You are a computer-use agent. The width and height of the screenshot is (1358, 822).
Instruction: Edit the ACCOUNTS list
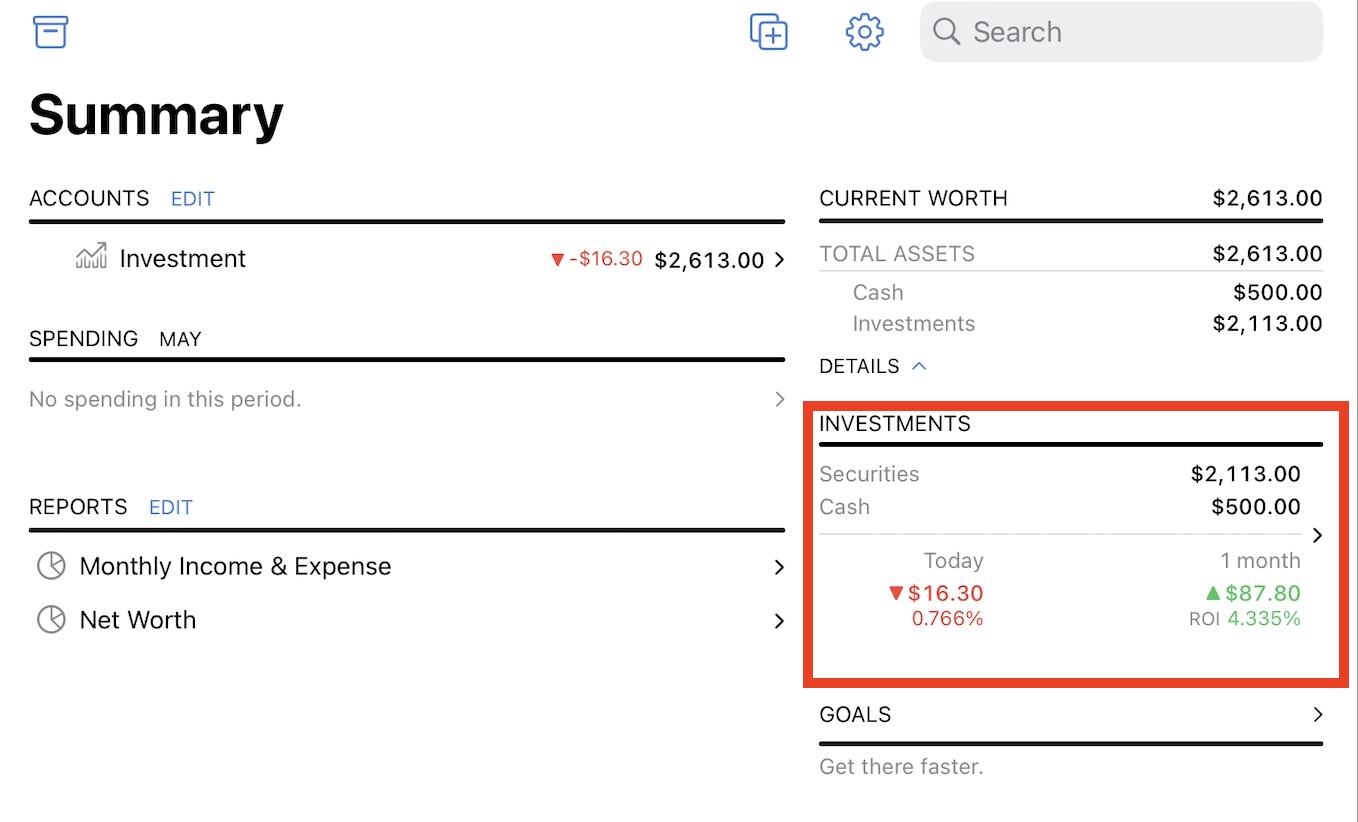click(x=192, y=198)
